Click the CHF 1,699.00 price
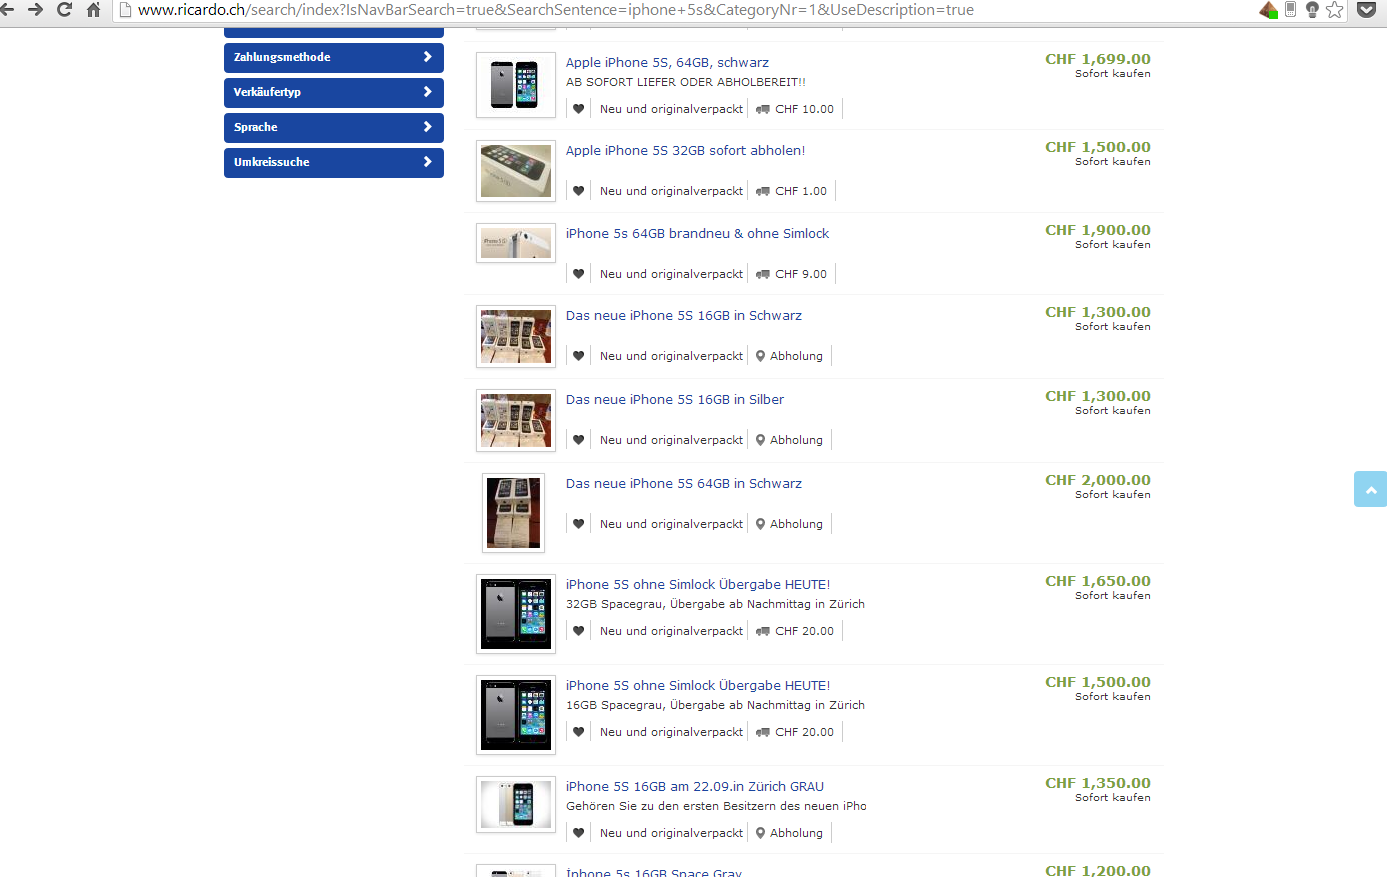The image size is (1387, 877). click(1098, 59)
